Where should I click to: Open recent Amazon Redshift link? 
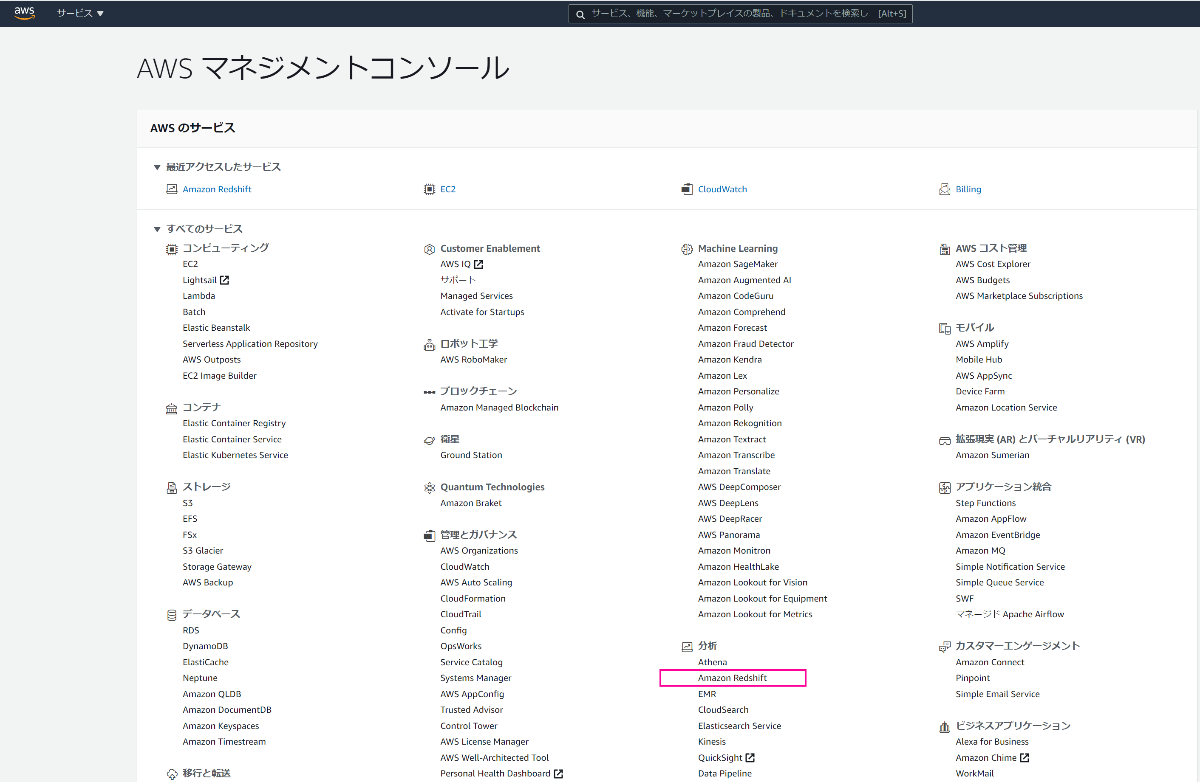217,189
